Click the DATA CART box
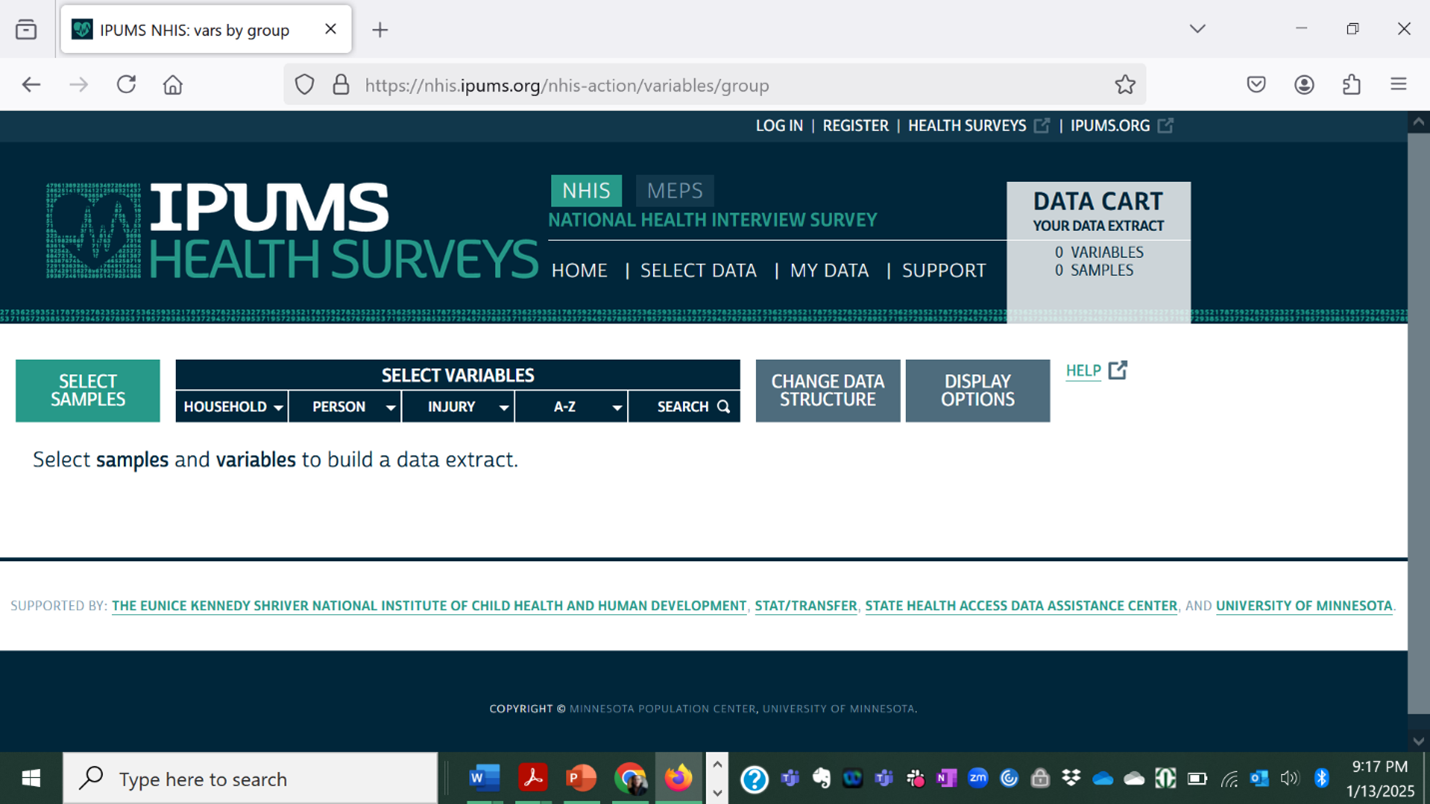This screenshot has height=804, width=1430. click(1098, 251)
